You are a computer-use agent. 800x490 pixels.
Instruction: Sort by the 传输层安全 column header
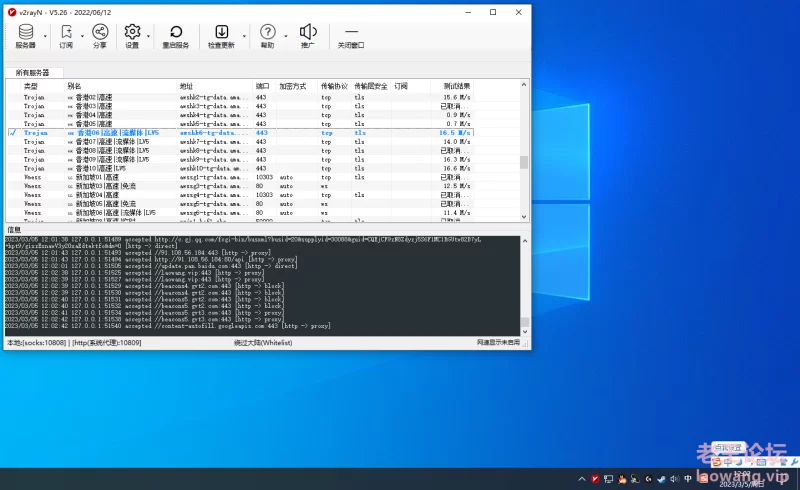tap(371, 86)
